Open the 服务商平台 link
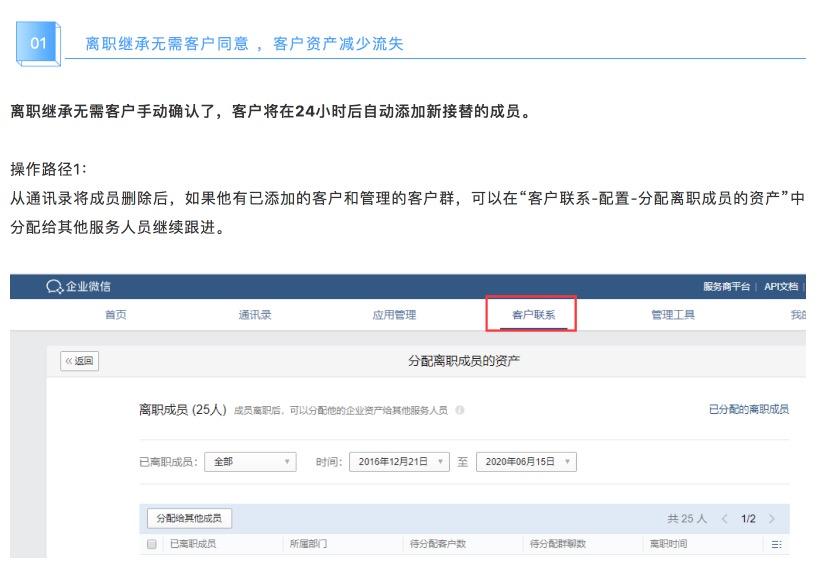821x571 pixels. [725, 287]
